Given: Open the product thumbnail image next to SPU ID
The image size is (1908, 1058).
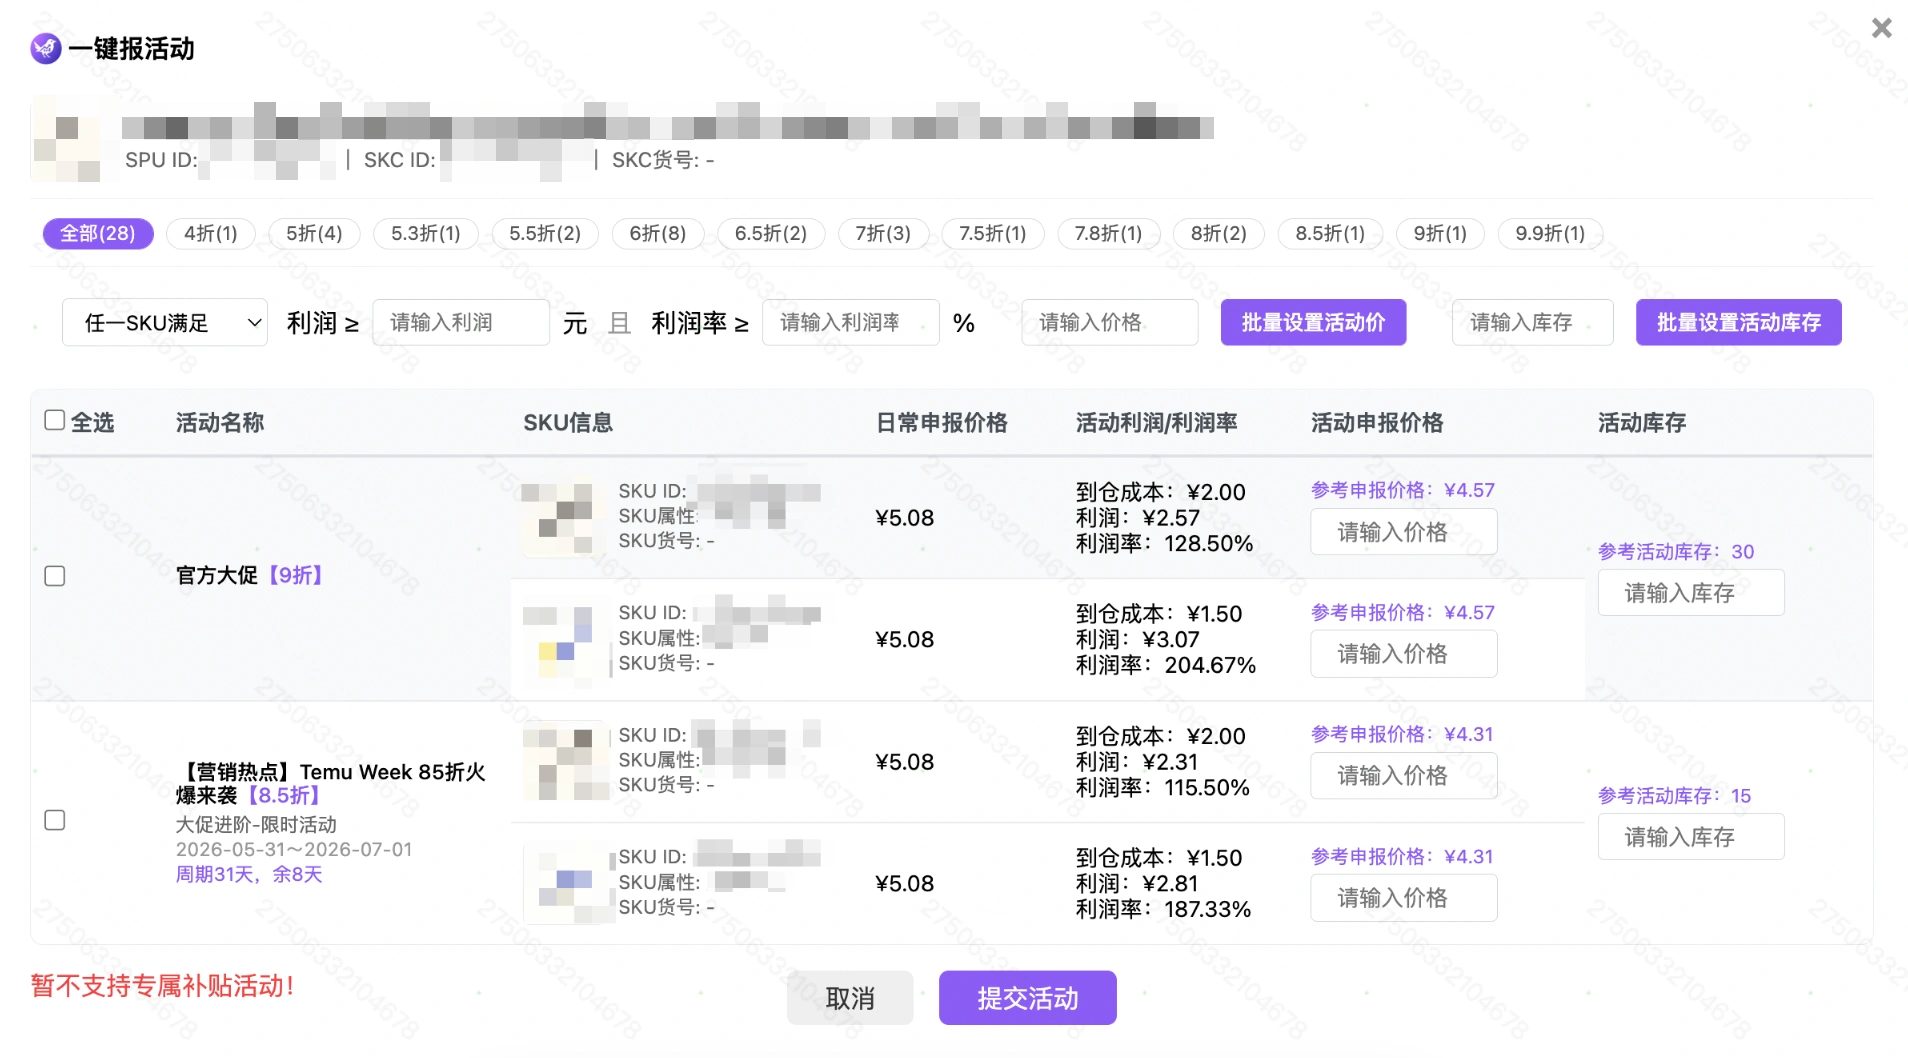Looking at the screenshot, I should (66, 140).
